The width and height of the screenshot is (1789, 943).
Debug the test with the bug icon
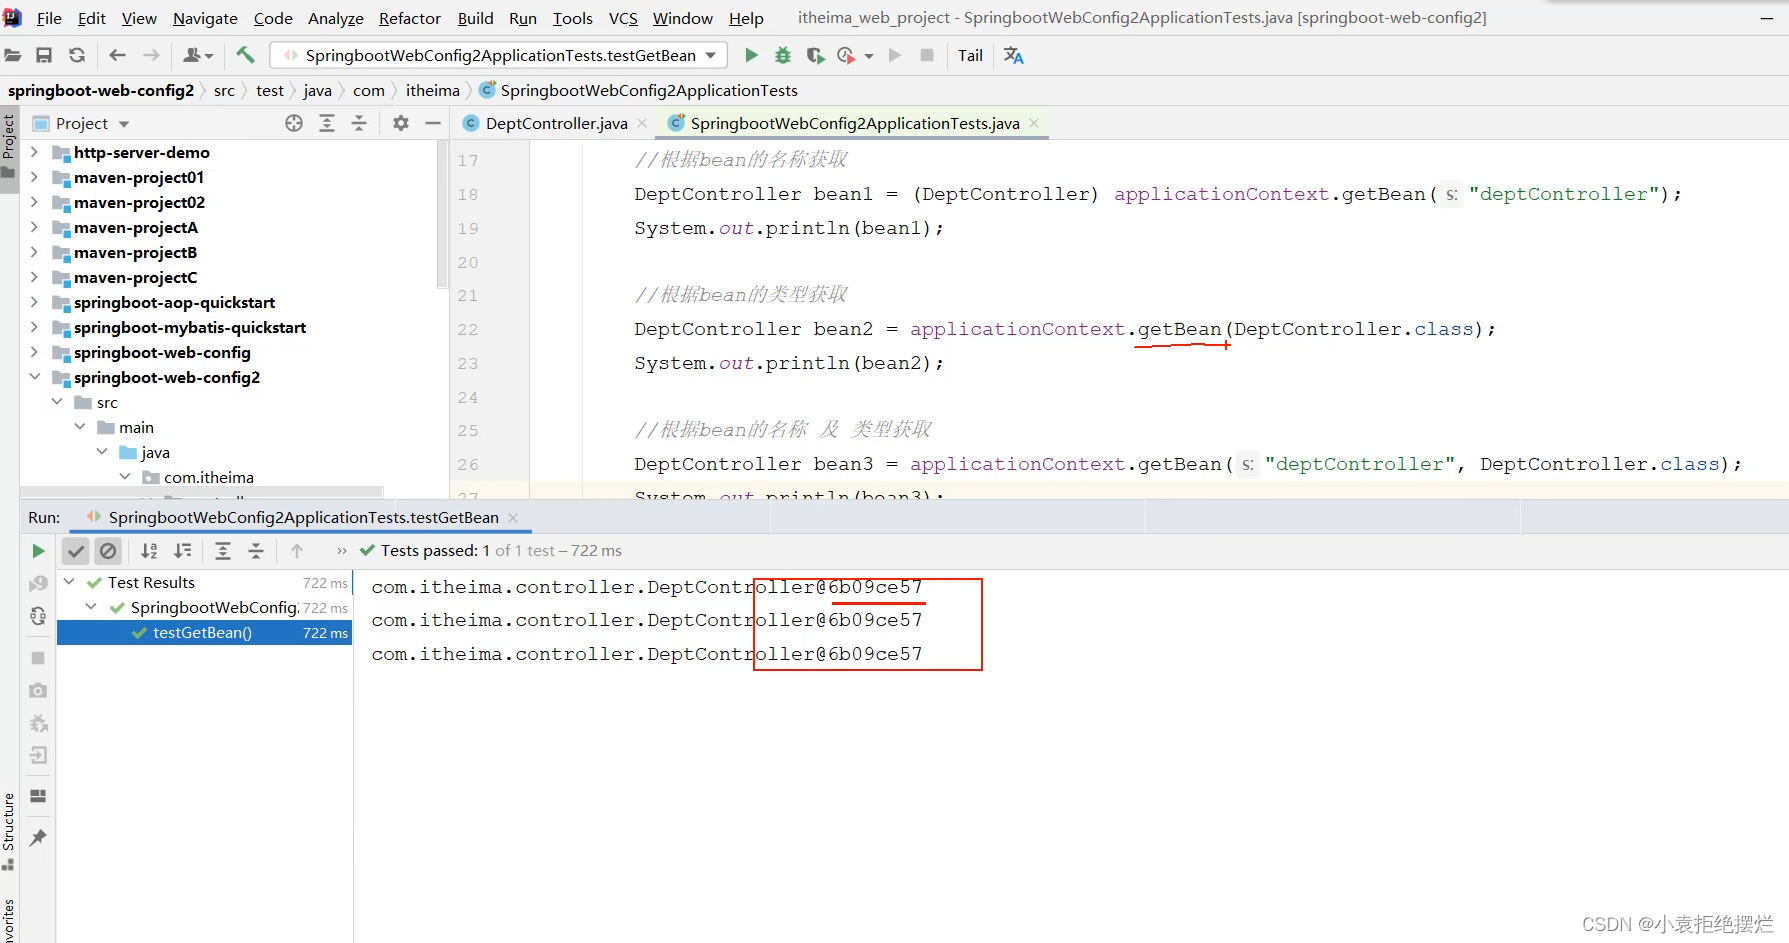783,55
